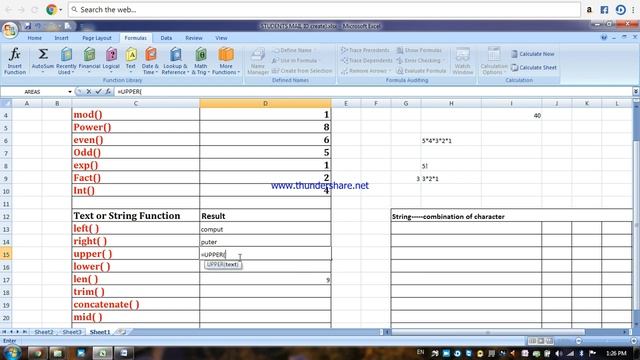Click the 'concatenate( )' cell
Screen dimensions: 640x360
point(136,305)
